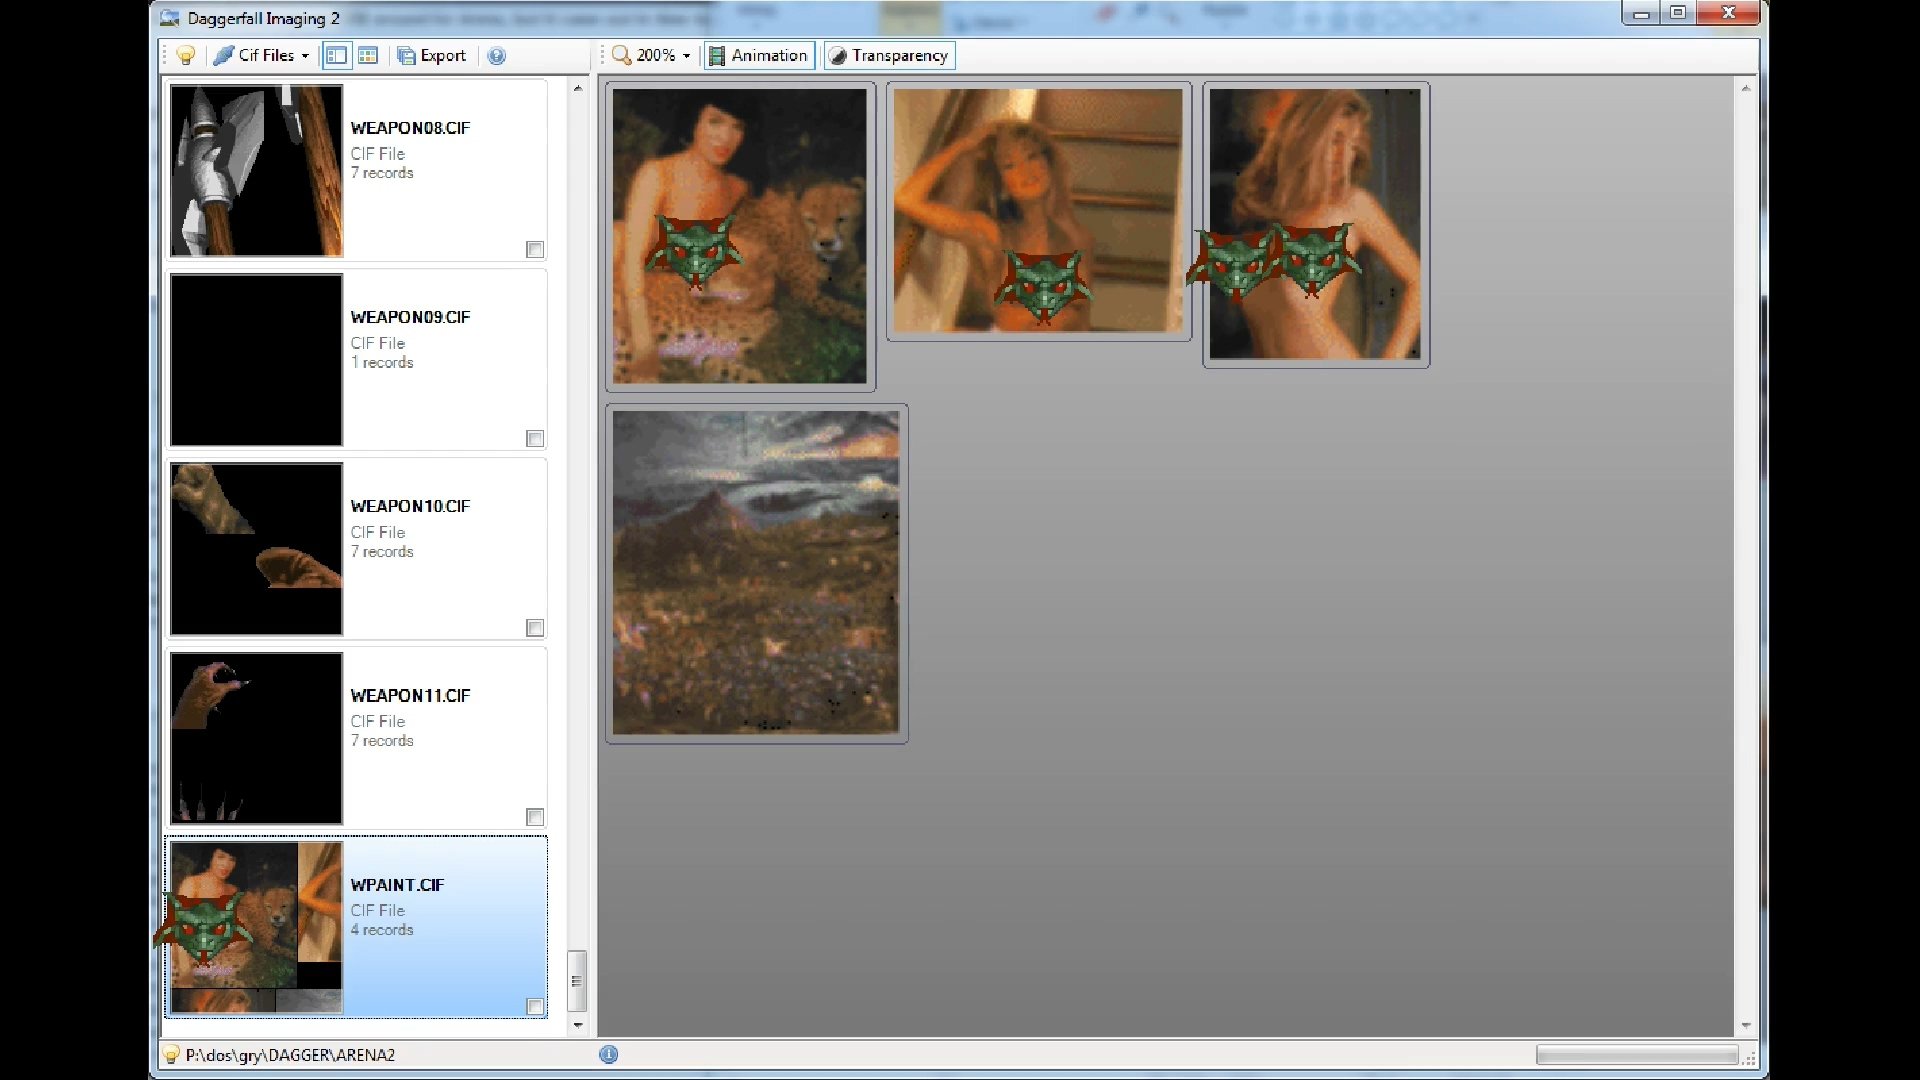Click the WEAPON09.CIF file name
Viewport: 1920px width, 1080px height.
(410, 317)
